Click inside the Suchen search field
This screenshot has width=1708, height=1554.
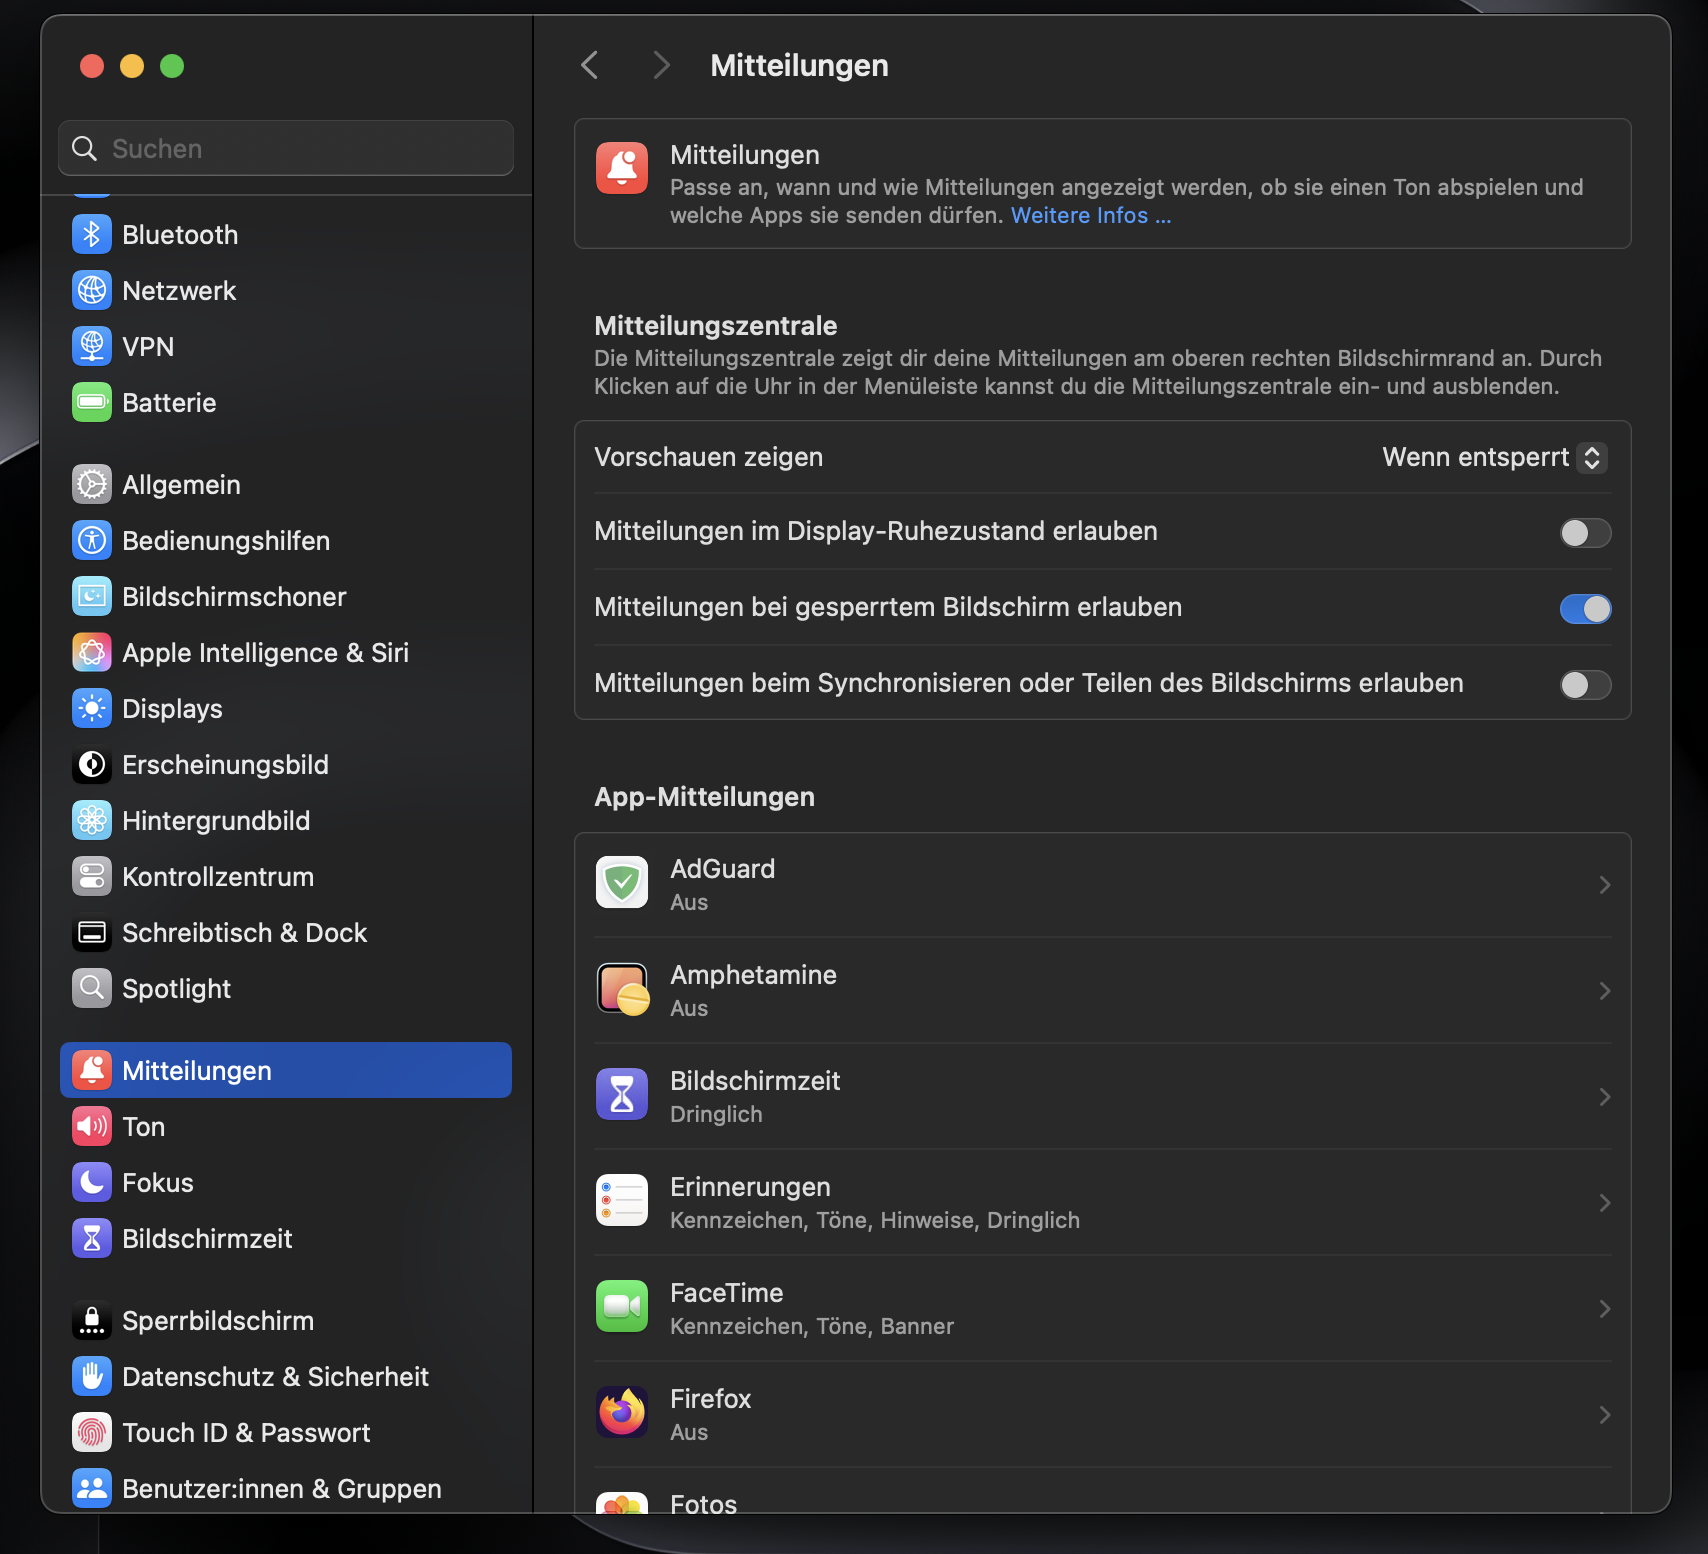pos(285,148)
